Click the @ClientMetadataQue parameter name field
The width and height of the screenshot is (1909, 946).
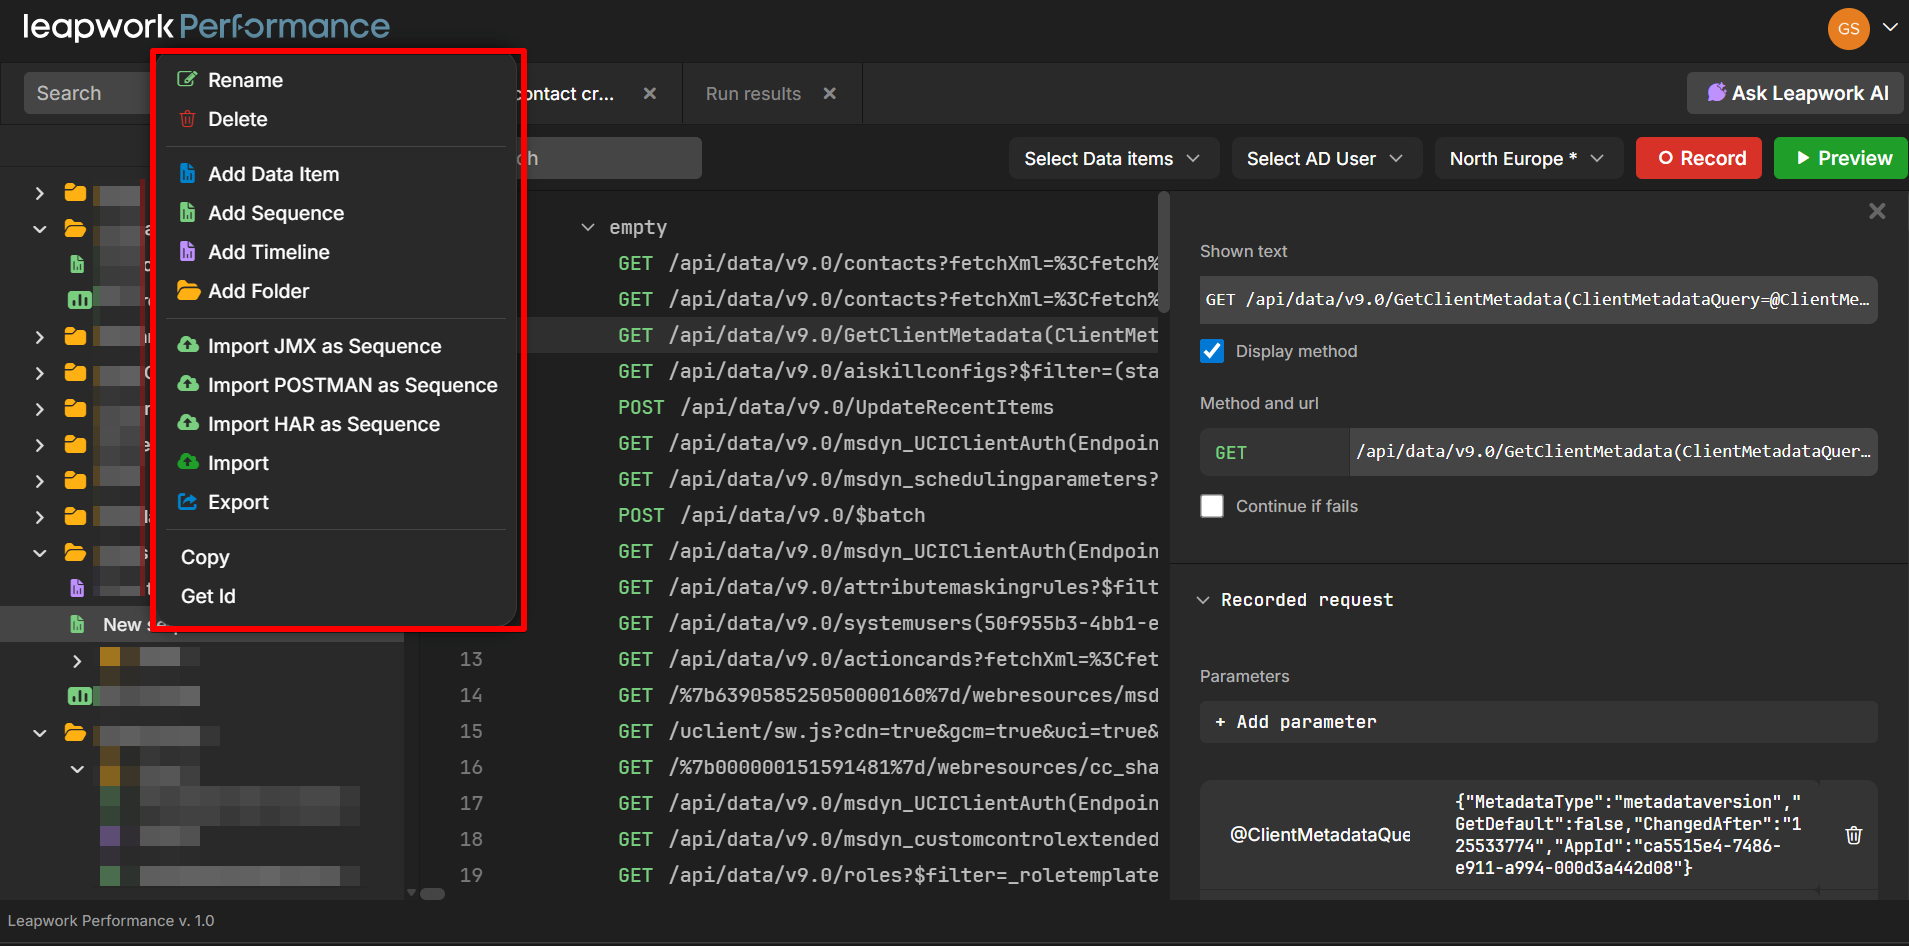pos(1320,835)
